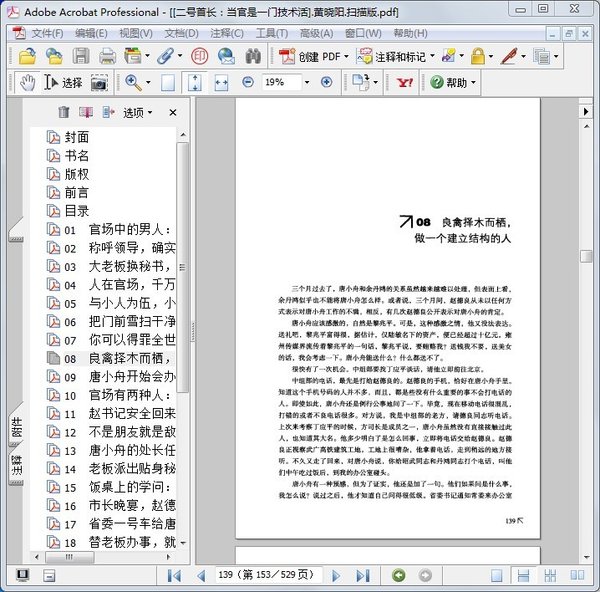Click the security padlock icon

pyautogui.click(x=478, y=56)
